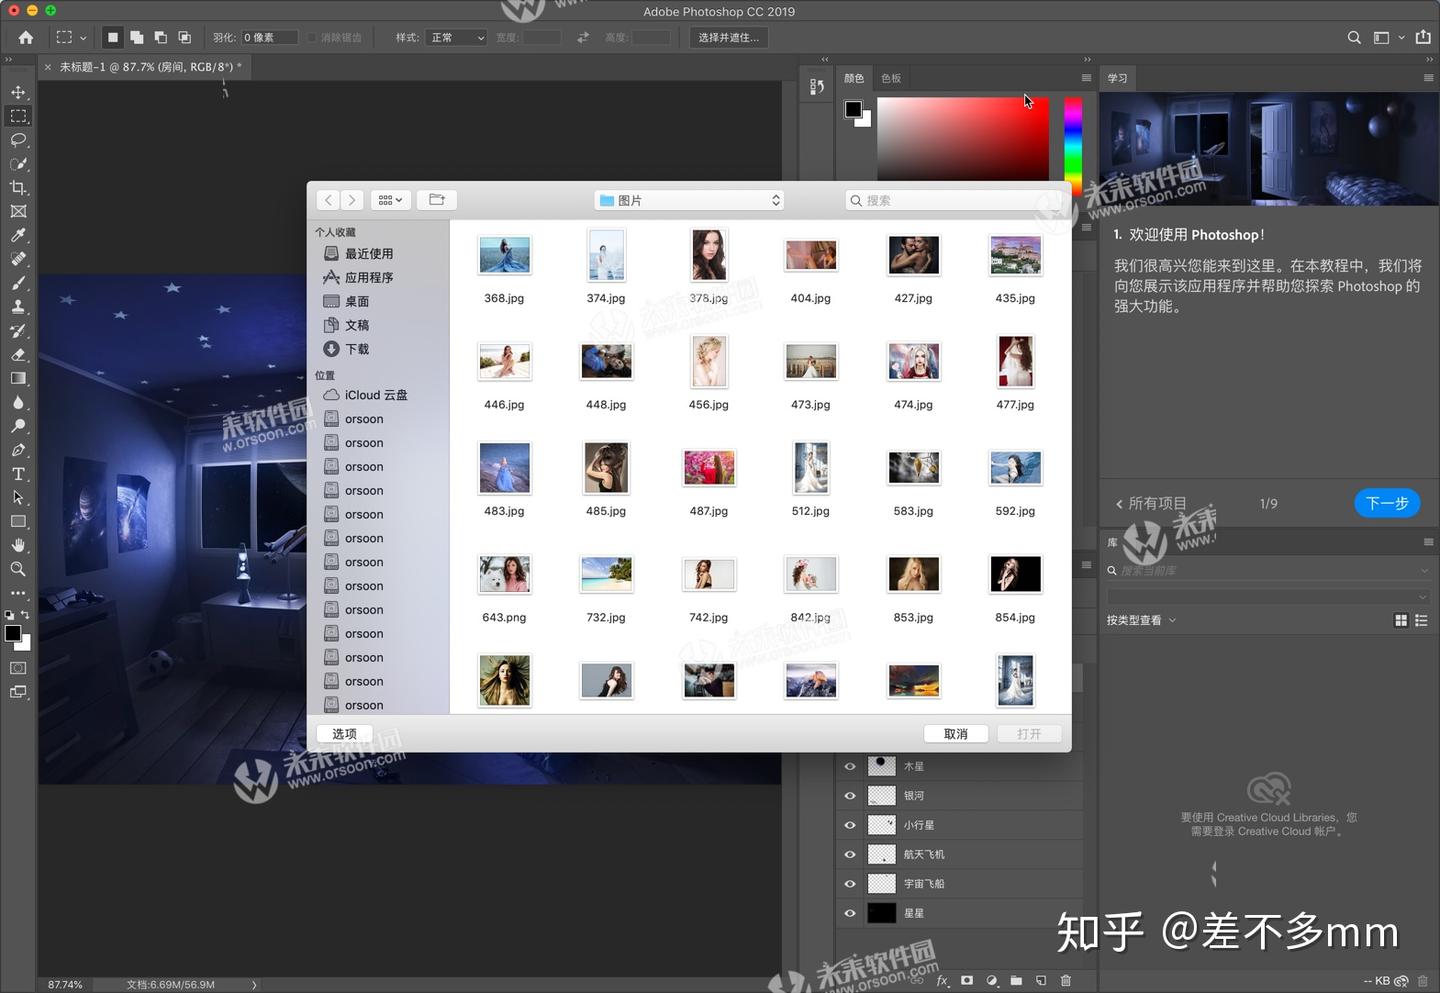Select the Move tool

coord(18,92)
